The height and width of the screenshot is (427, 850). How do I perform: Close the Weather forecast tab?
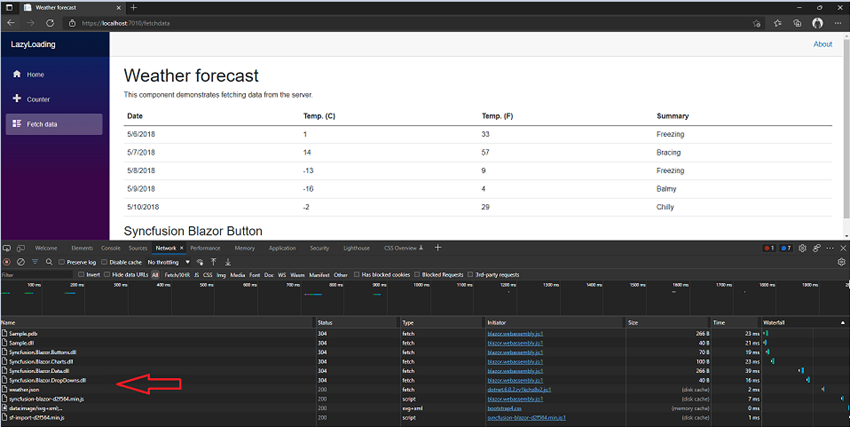point(117,8)
